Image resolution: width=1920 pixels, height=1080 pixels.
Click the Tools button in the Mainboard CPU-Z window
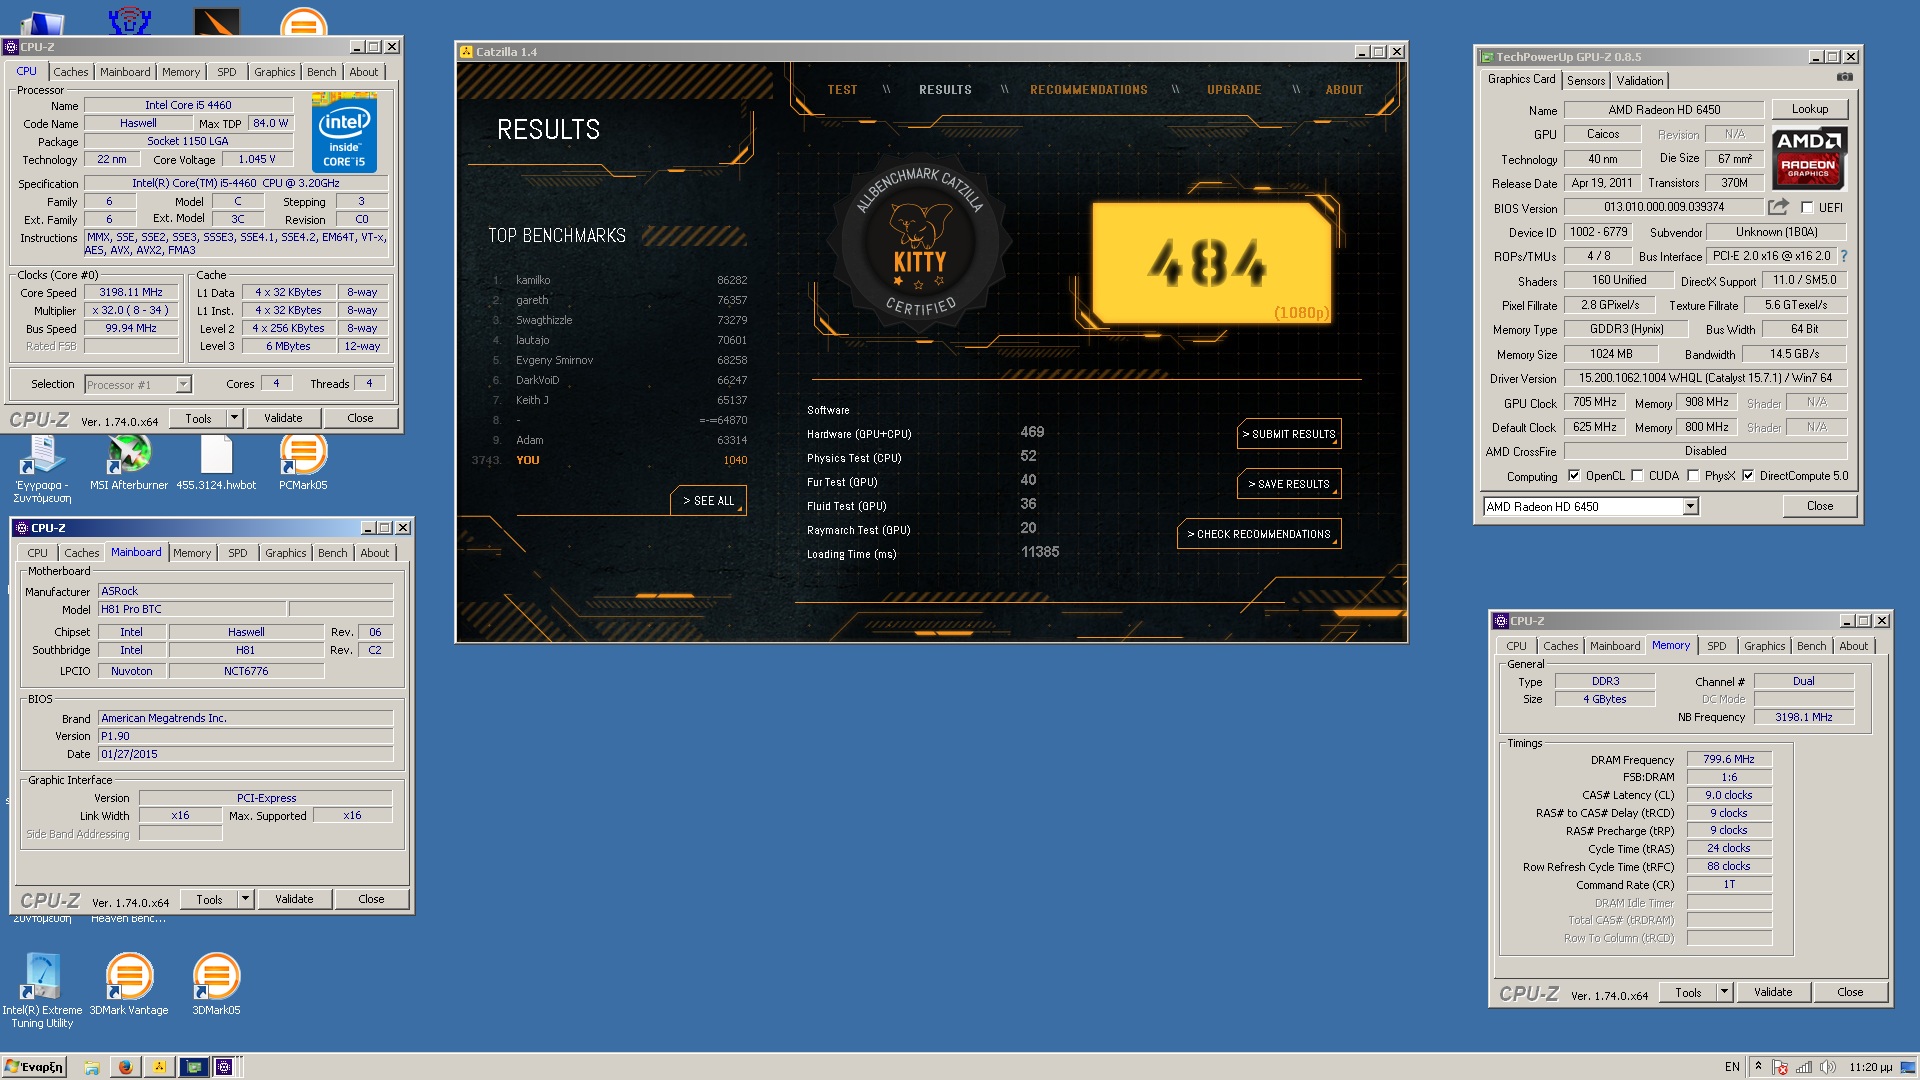pos(209,899)
